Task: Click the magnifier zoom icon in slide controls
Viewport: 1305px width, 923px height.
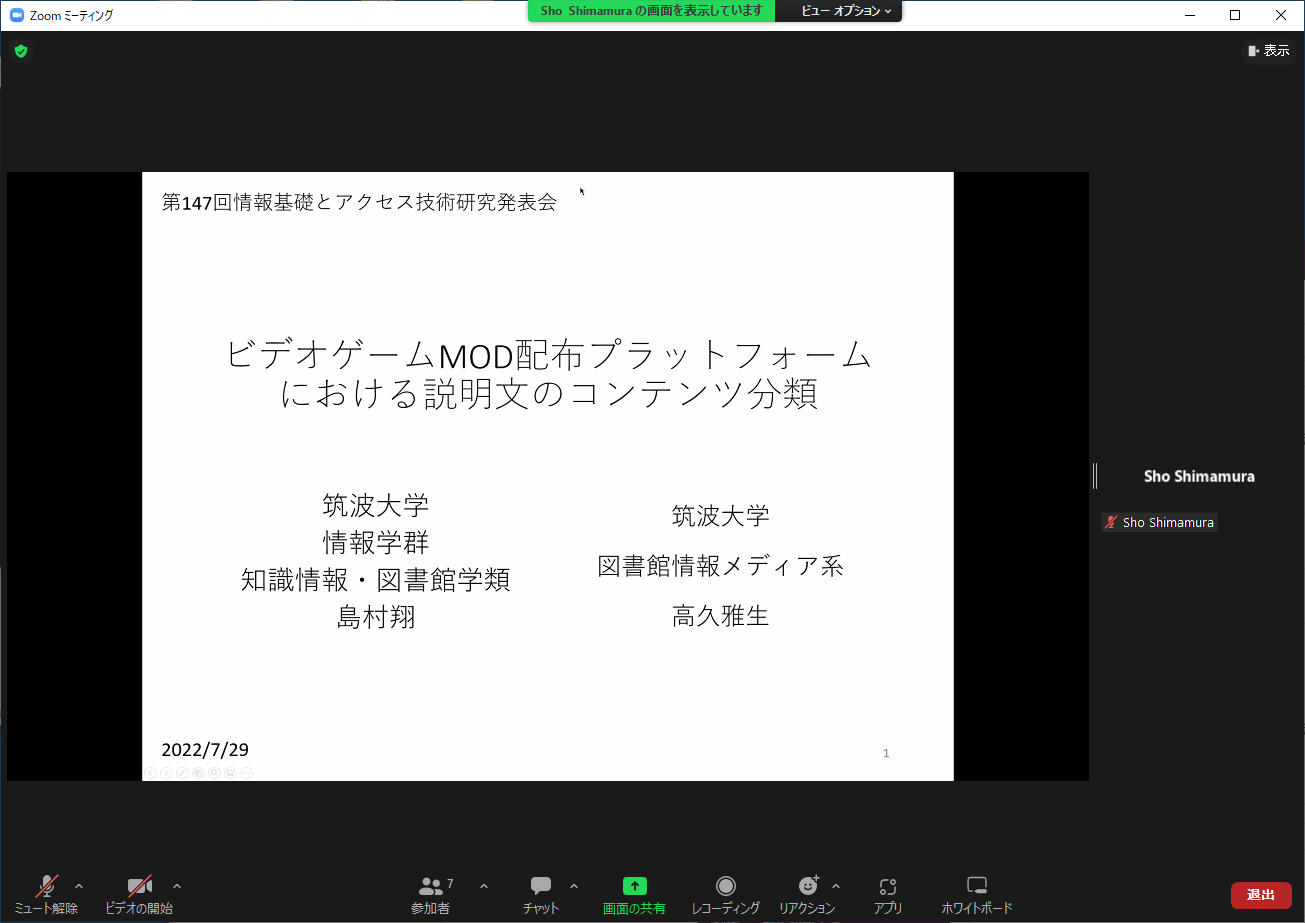Action: point(214,773)
